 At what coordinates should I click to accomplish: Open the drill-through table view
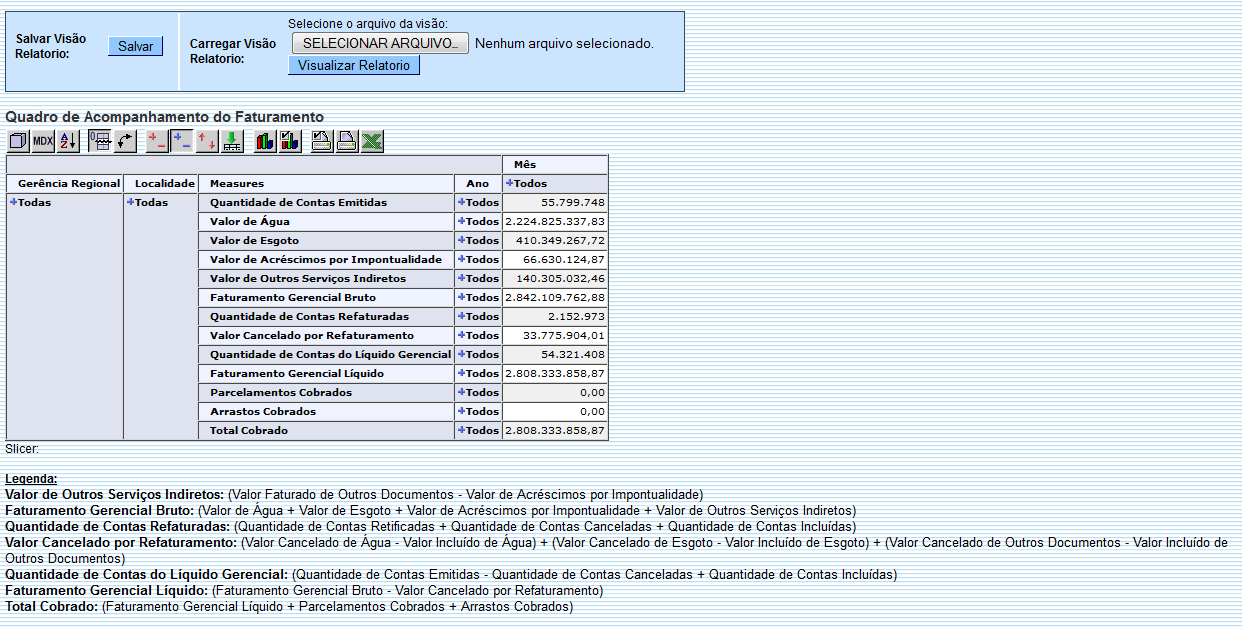(x=231, y=141)
